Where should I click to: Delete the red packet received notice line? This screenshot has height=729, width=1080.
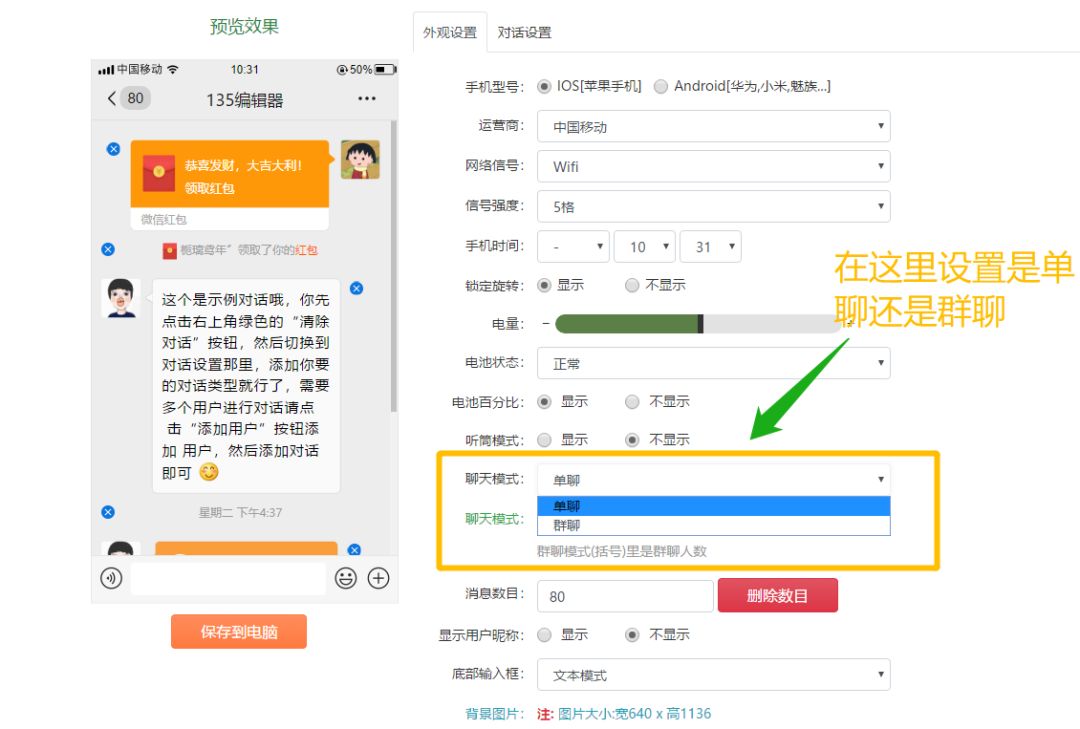coord(108,249)
